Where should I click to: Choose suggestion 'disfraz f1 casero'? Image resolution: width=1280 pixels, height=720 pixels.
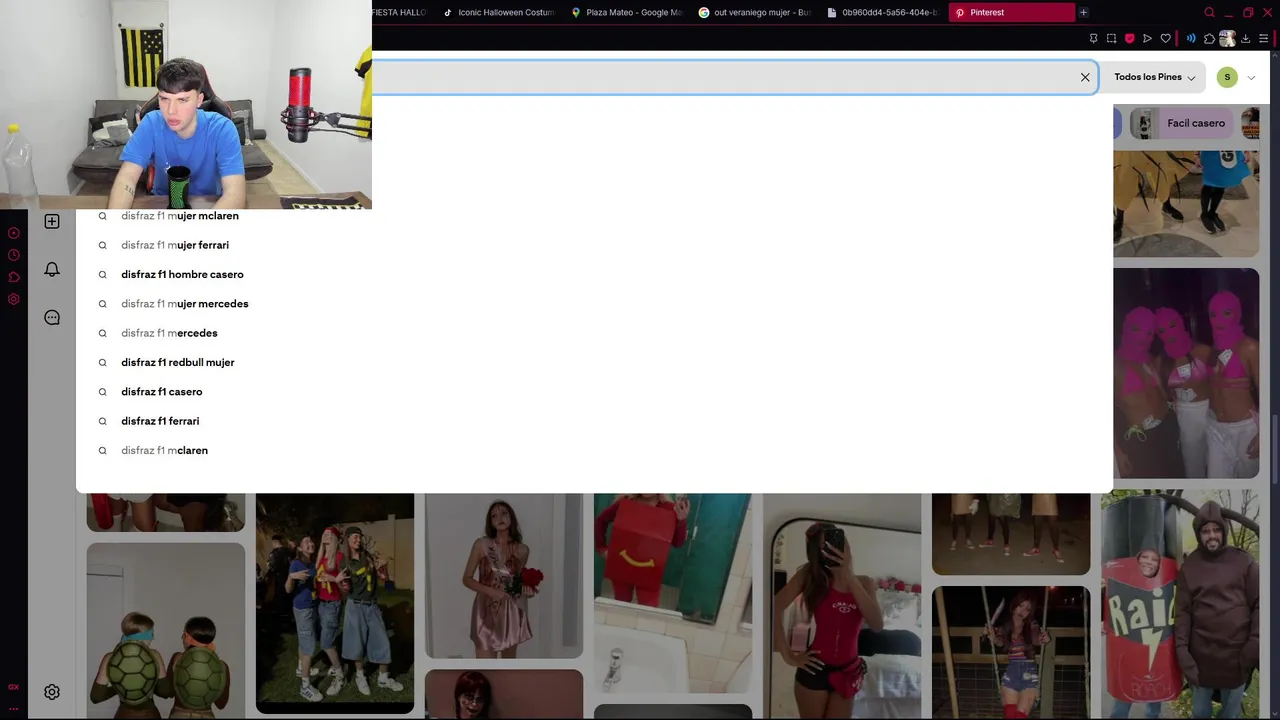point(162,392)
